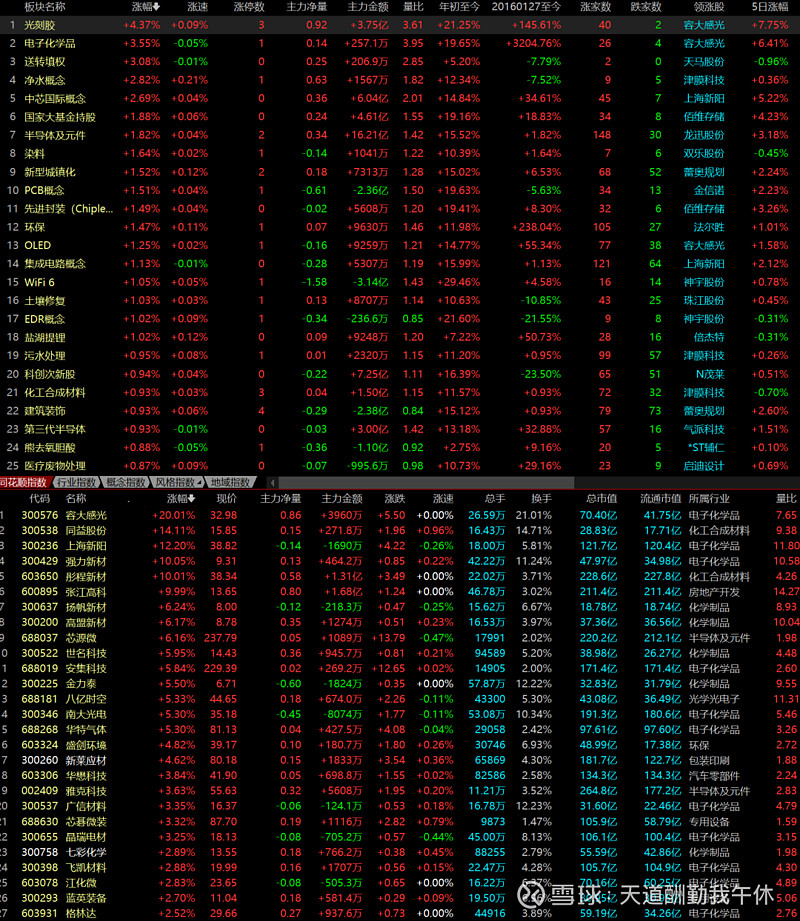Viewport: 800px width, 921px height.
Task: Select the 光刻胶 sector row
Action: [x=400, y=25]
